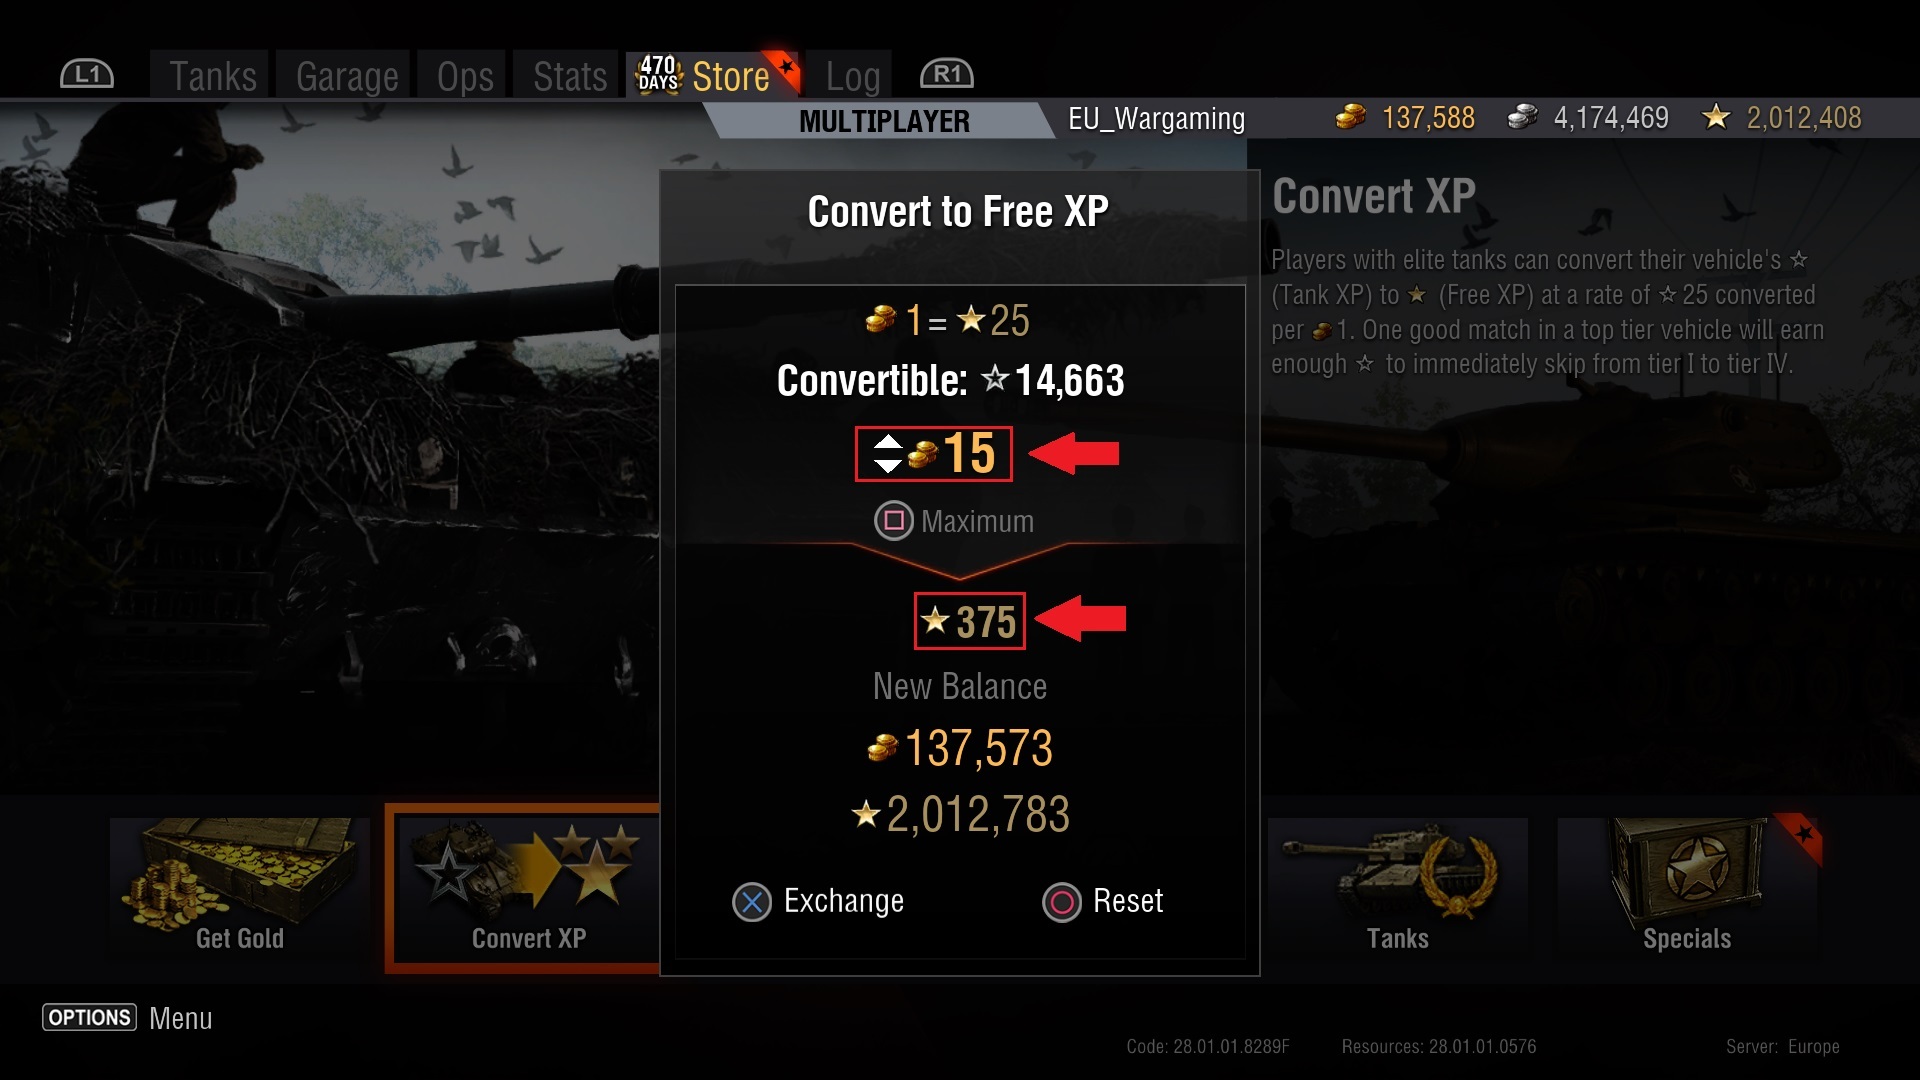1920x1080 pixels.
Task: Open the Log tab
Action: coord(852,76)
